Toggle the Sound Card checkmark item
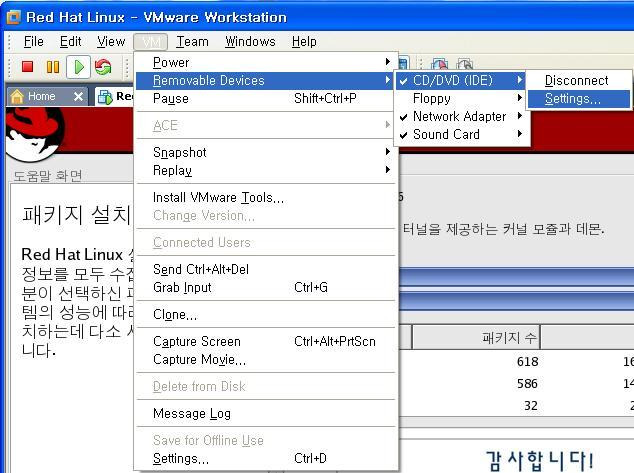The width and height of the screenshot is (634, 473). (461, 134)
